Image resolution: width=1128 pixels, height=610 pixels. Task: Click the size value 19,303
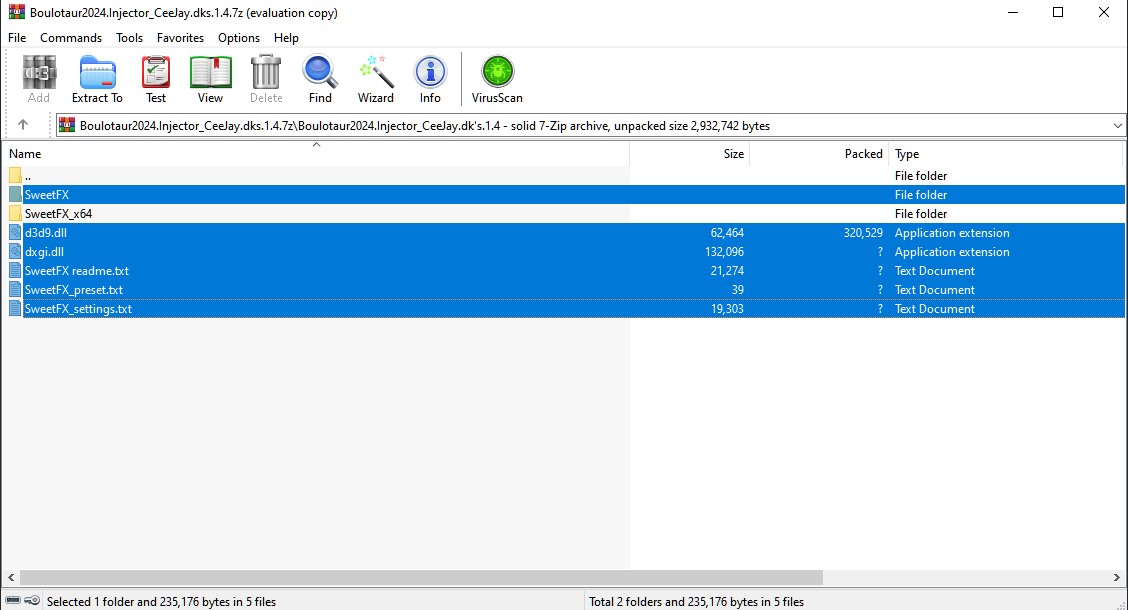(x=727, y=309)
